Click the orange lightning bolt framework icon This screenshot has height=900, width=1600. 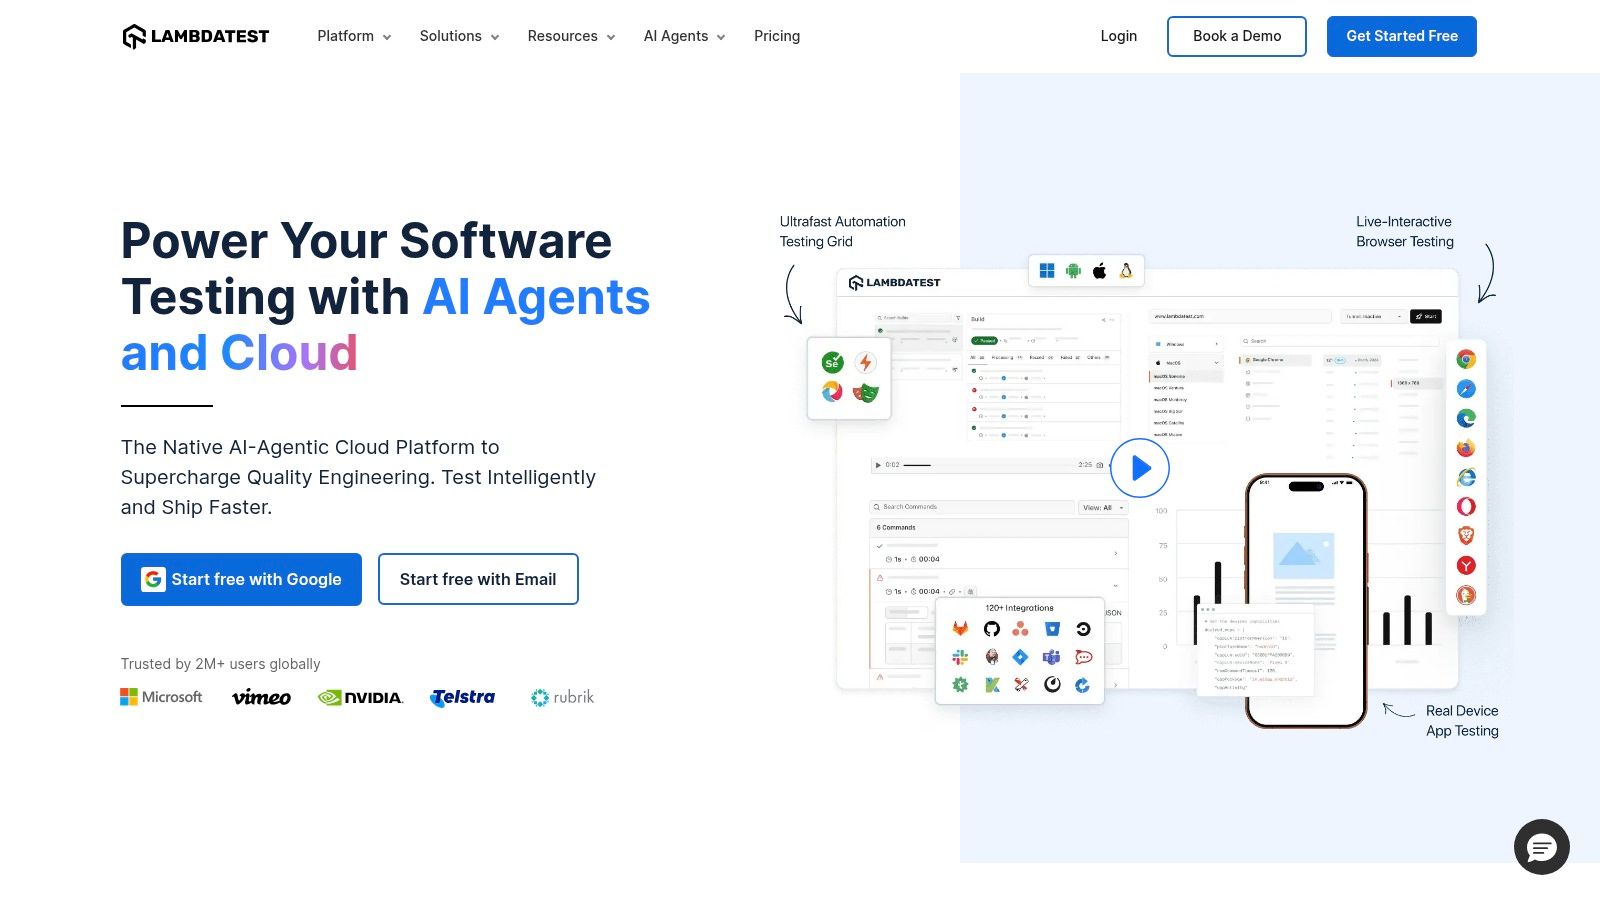pos(865,363)
